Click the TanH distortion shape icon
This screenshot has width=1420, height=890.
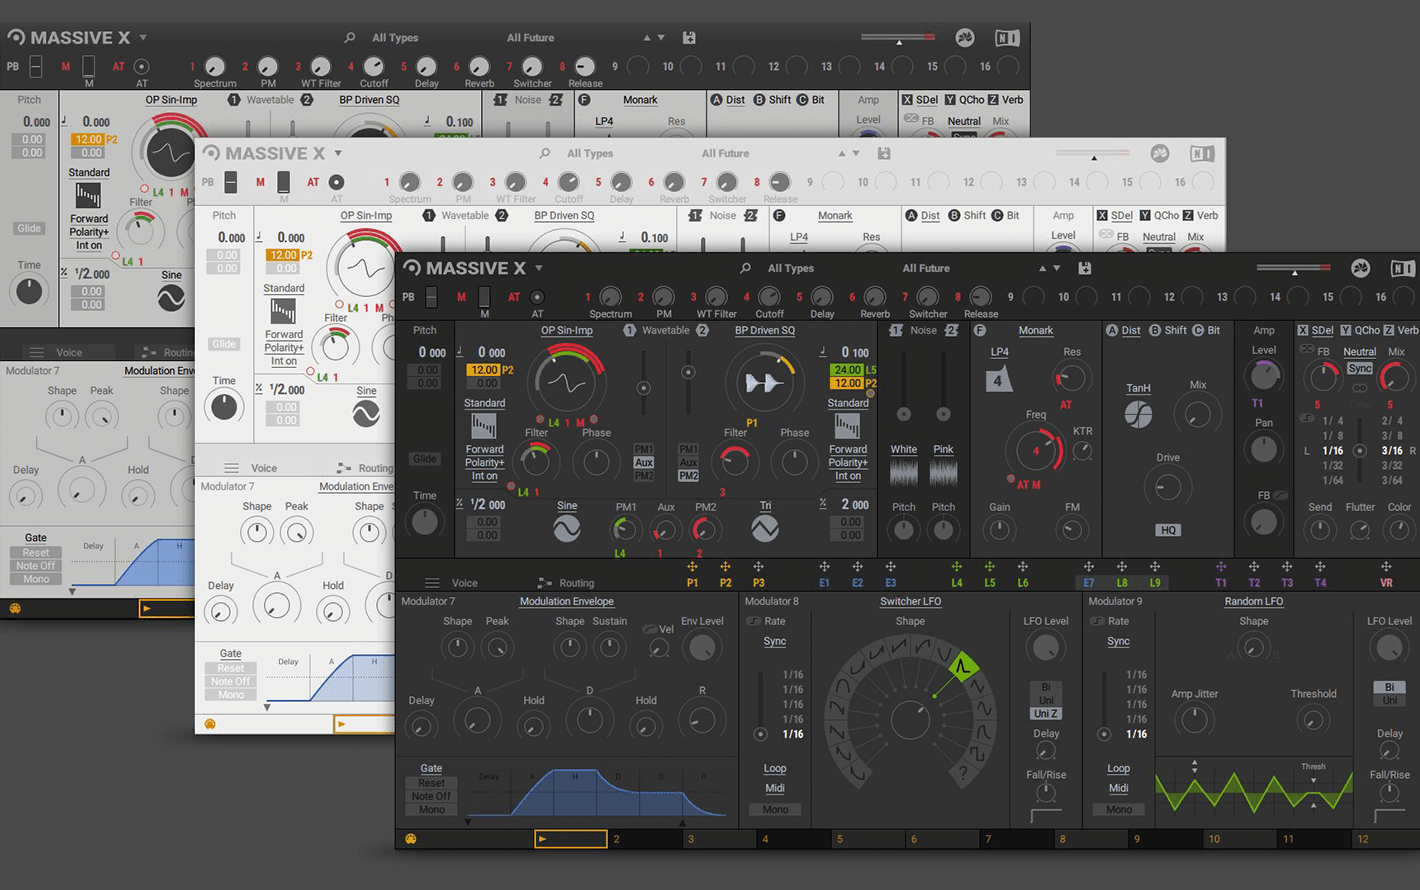click(x=1138, y=413)
